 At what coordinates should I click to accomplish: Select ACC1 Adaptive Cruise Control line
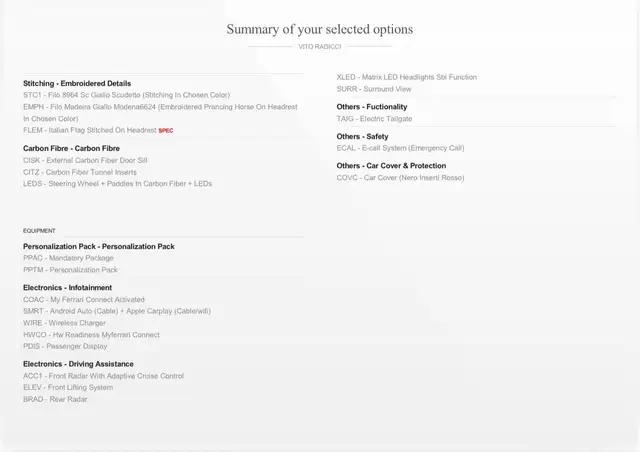(x=103, y=376)
